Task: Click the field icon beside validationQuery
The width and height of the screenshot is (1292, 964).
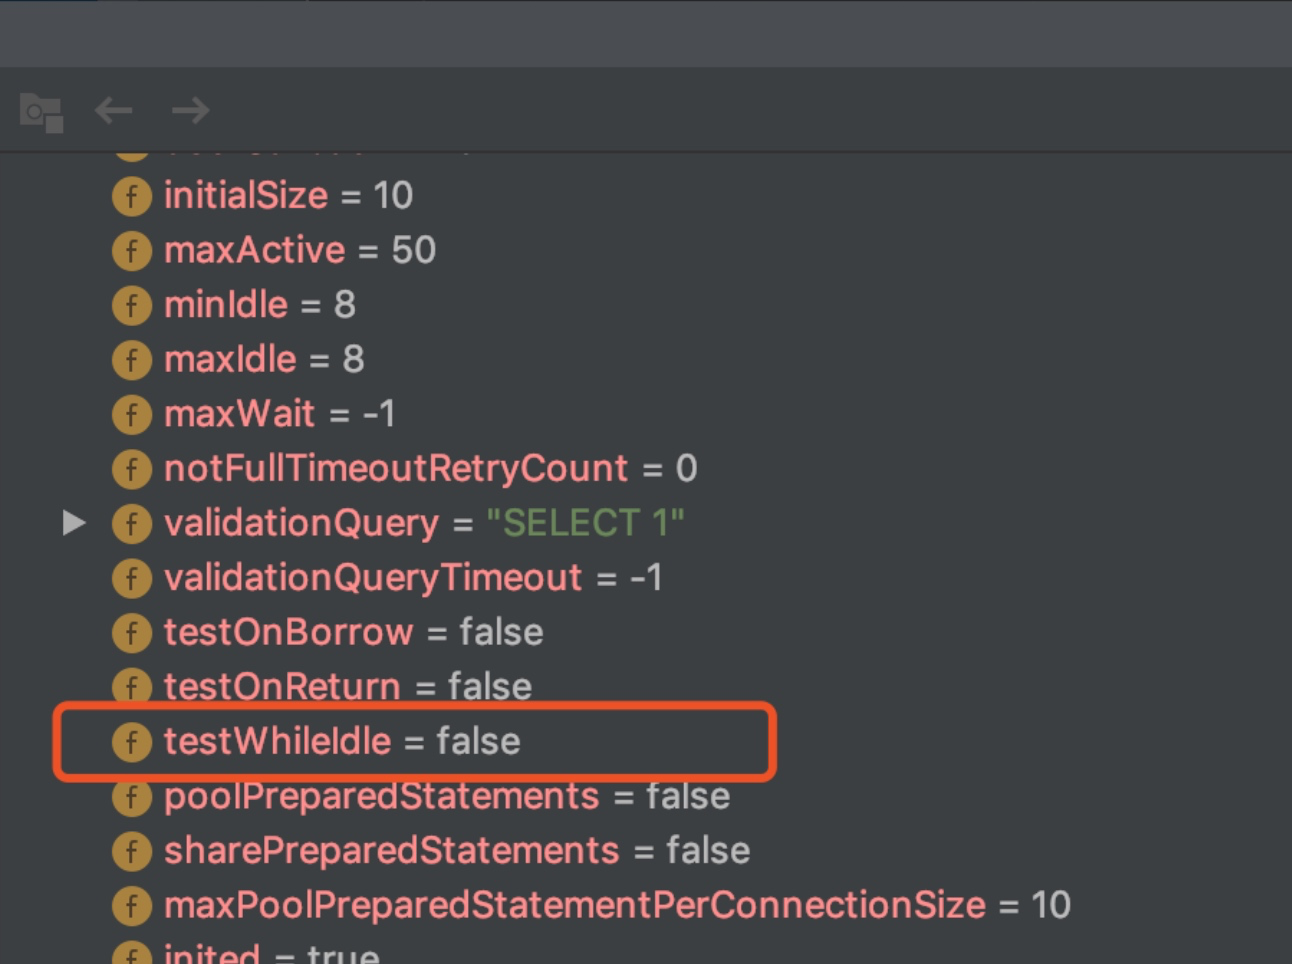Action: click(x=132, y=524)
